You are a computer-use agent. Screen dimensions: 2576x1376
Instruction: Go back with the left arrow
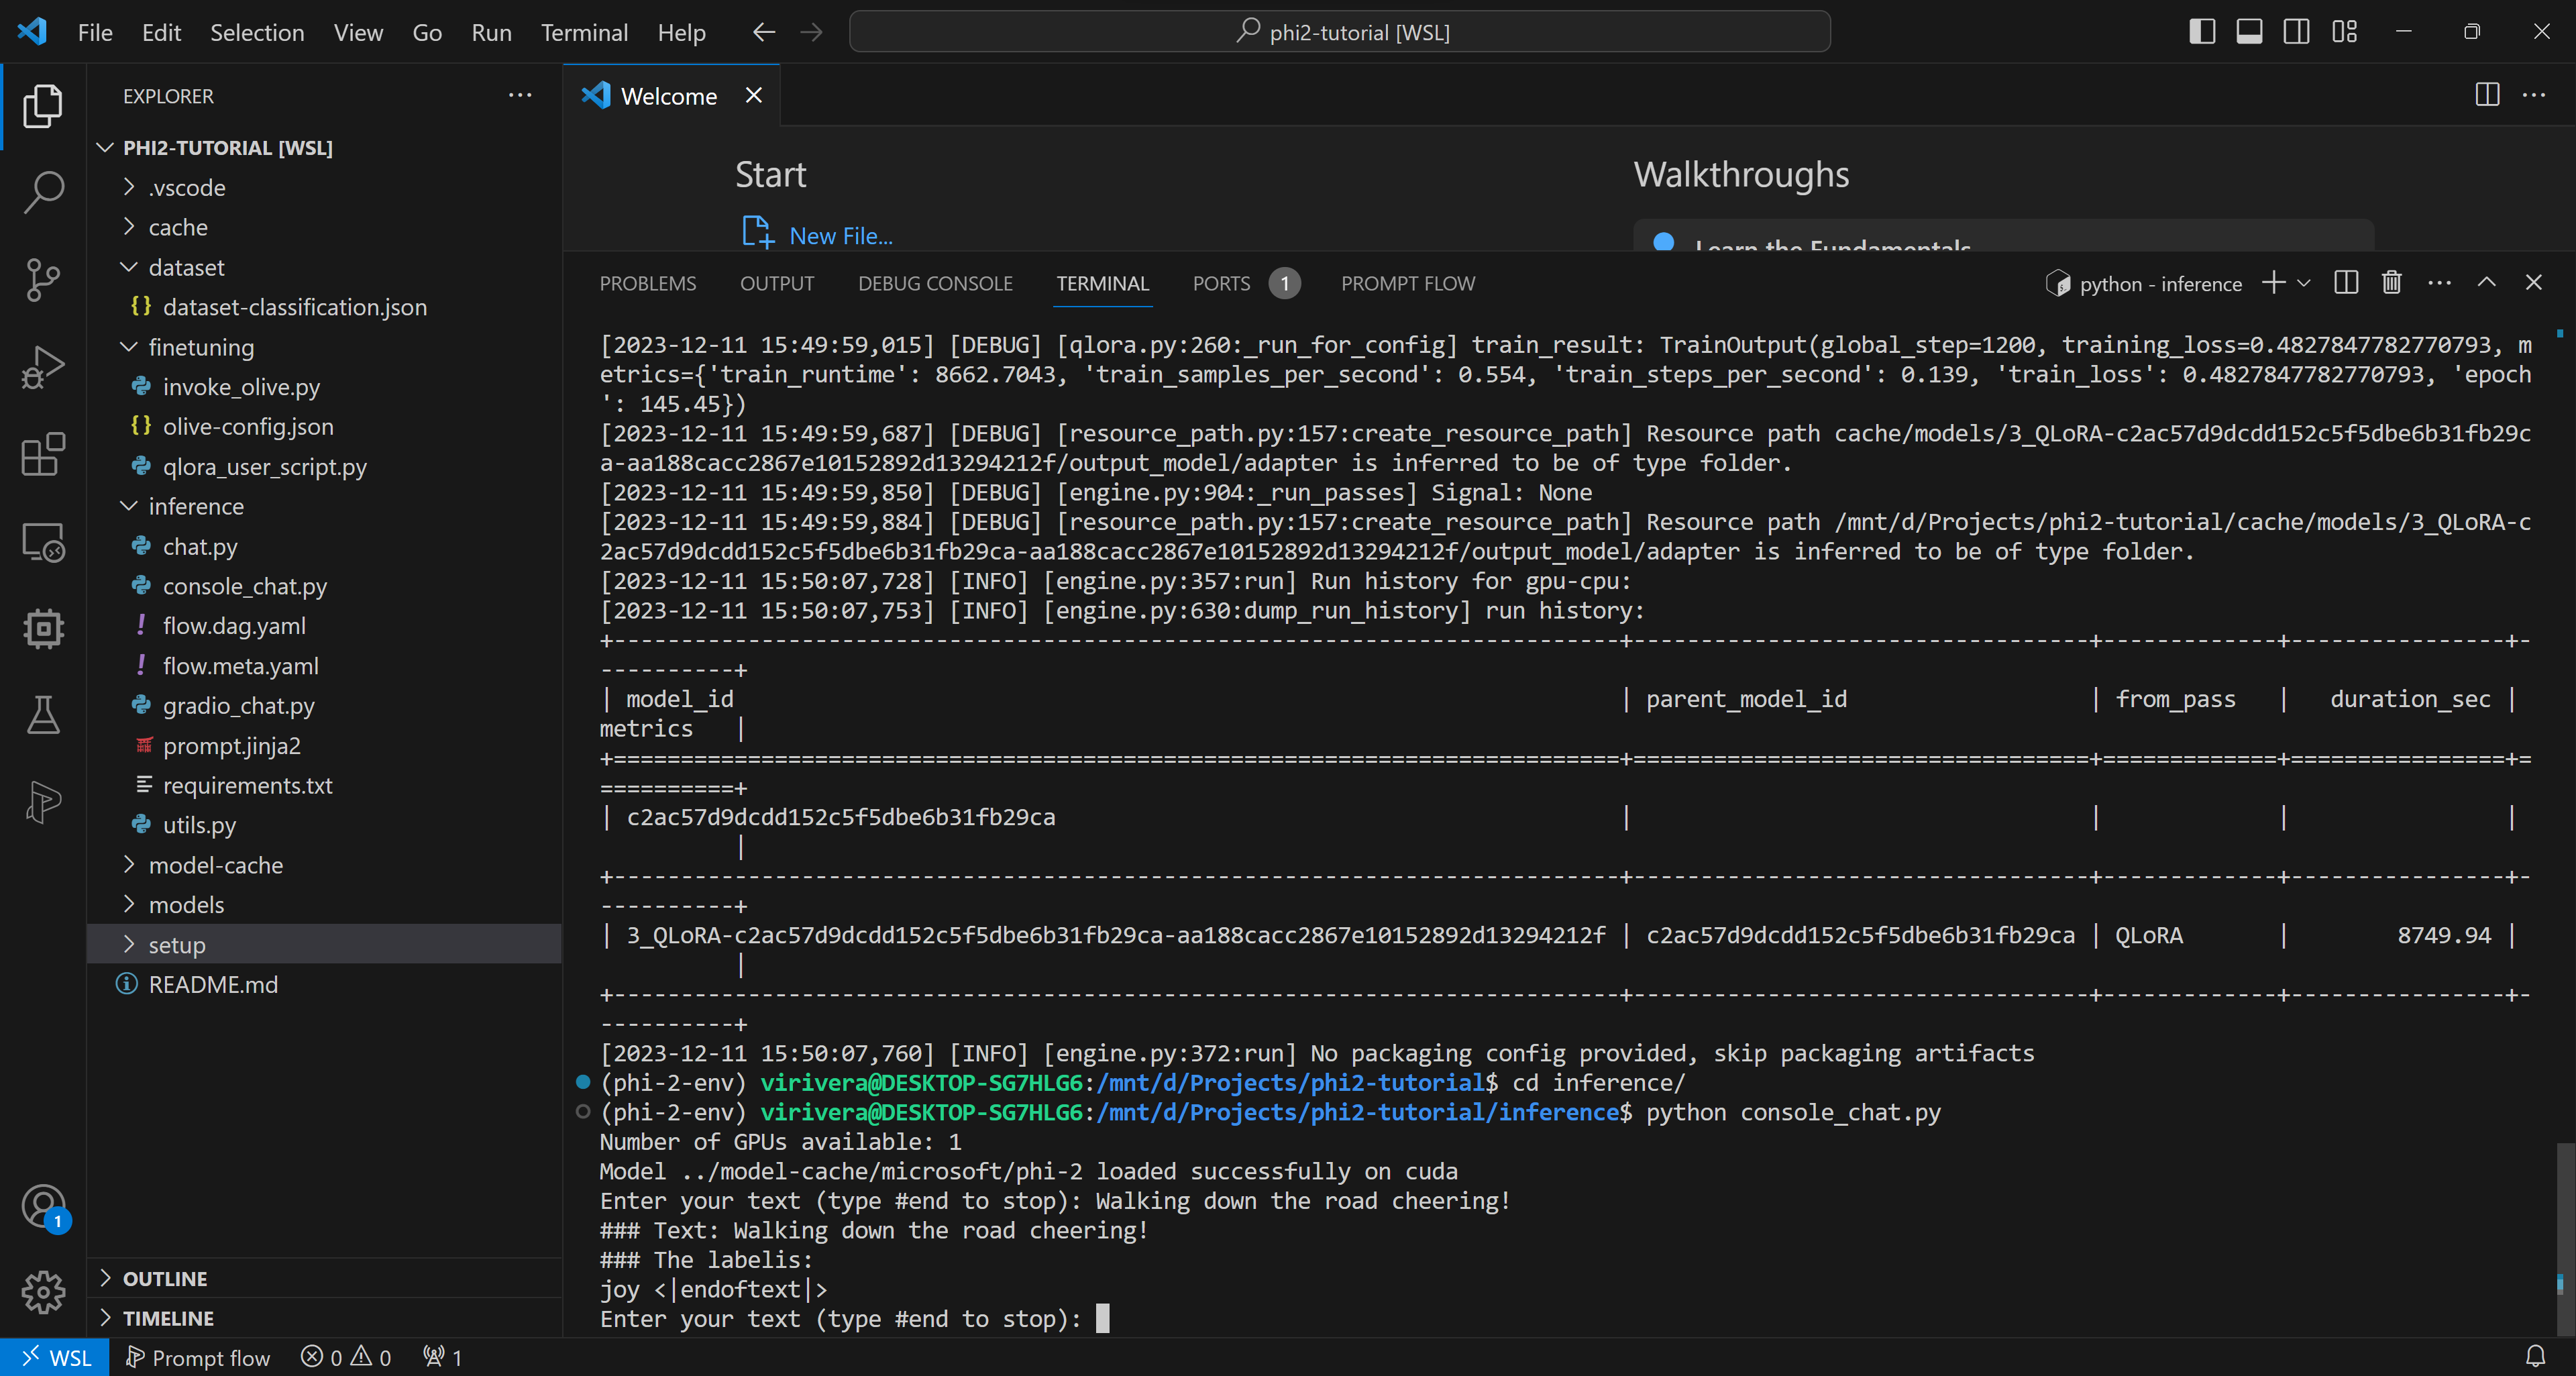point(764,32)
